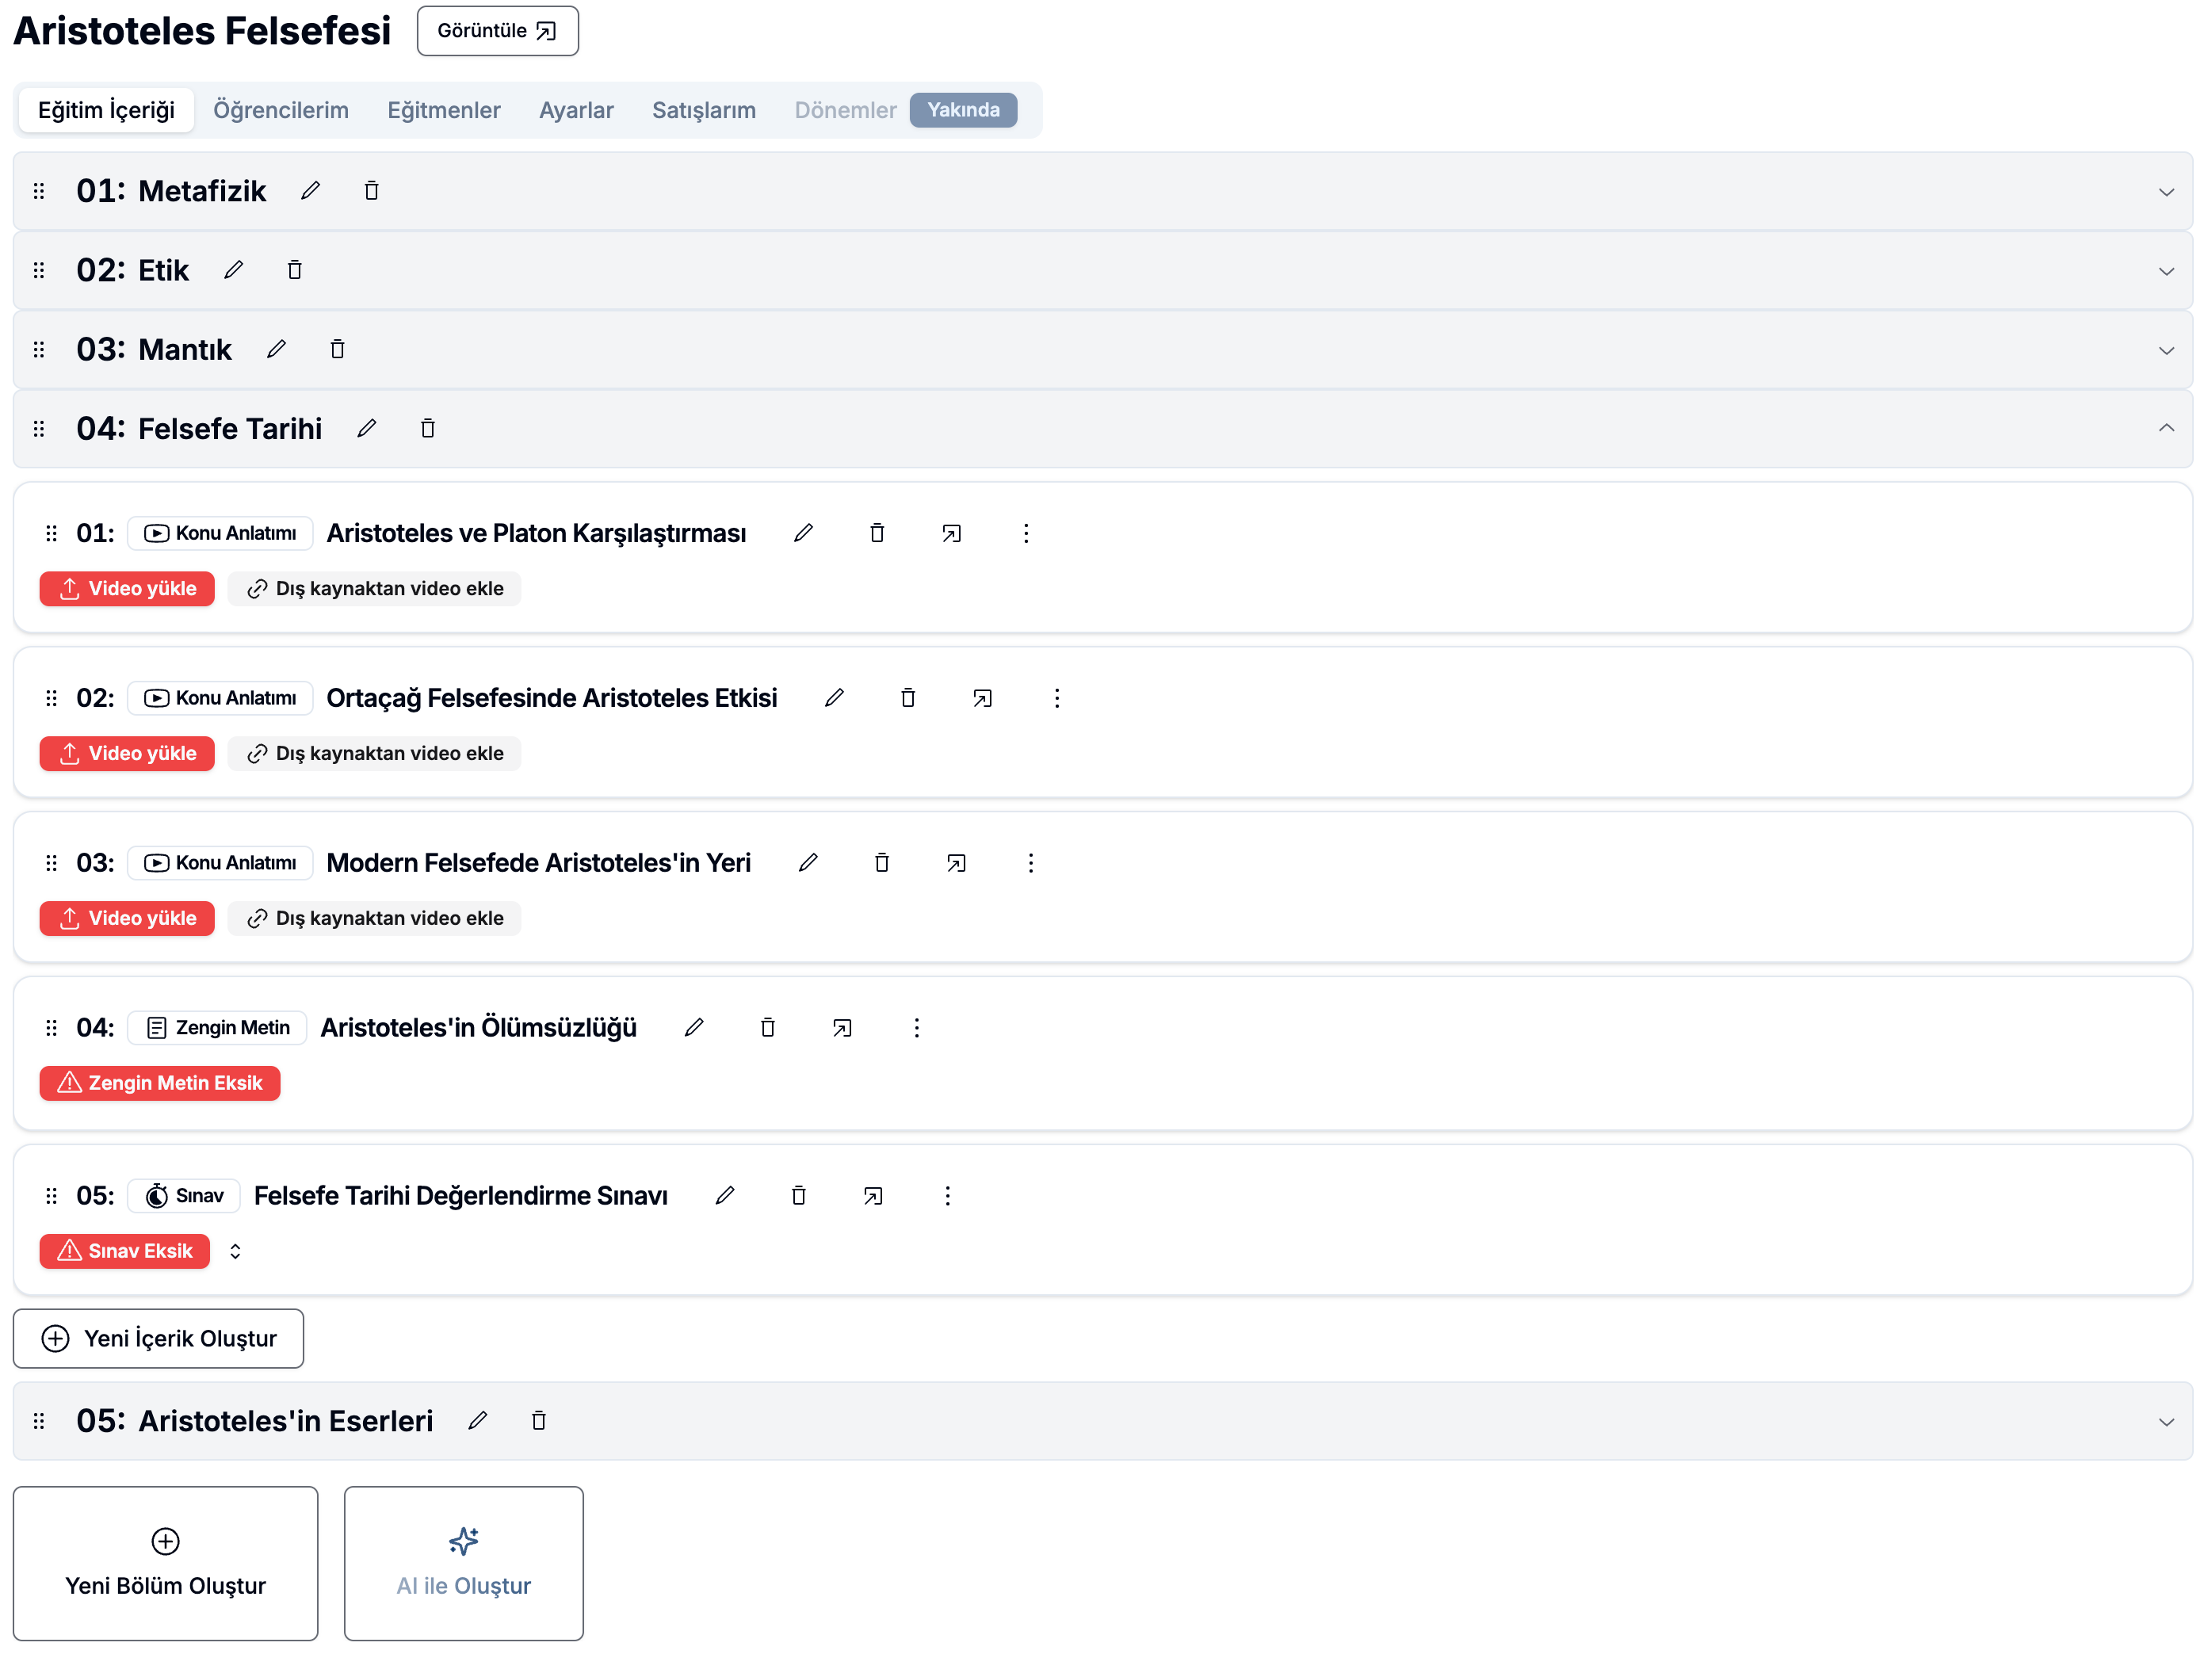The width and height of the screenshot is (2212, 1654).
Task: Open Aristoteles ve Platon Karşılaştırması in new view
Action: pyautogui.click(x=951, y=533)
